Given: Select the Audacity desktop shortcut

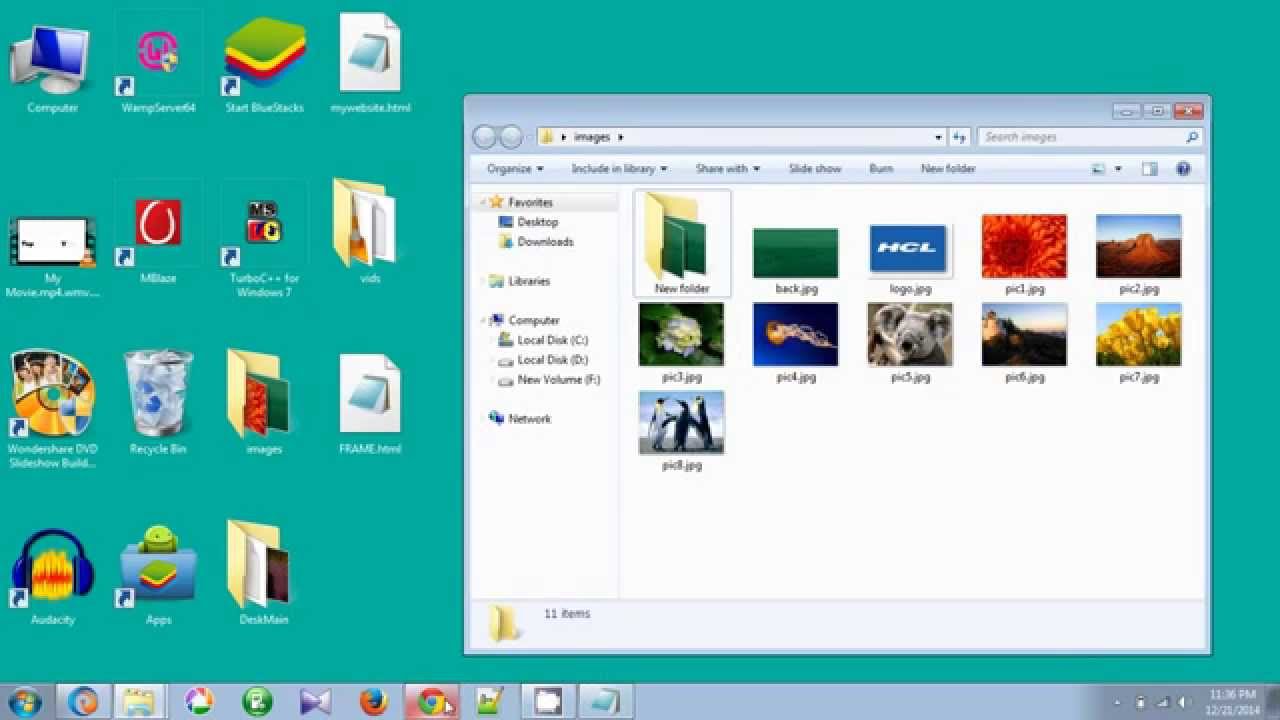Looking at the screenshot, I should pyautogui.click(x=52, y=575).
